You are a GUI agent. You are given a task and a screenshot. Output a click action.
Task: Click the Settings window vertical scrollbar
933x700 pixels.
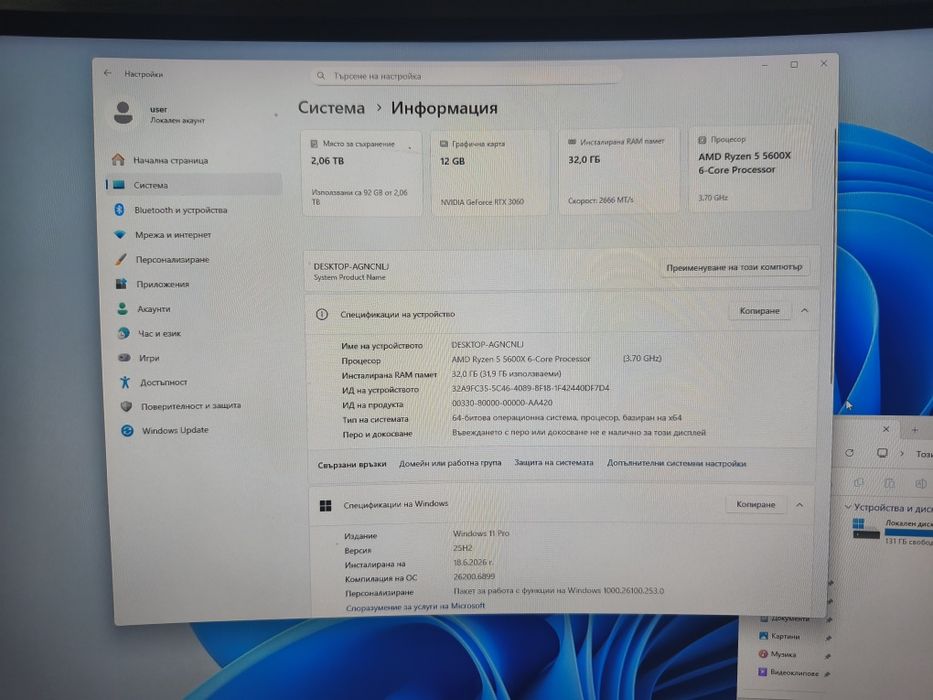833,256
